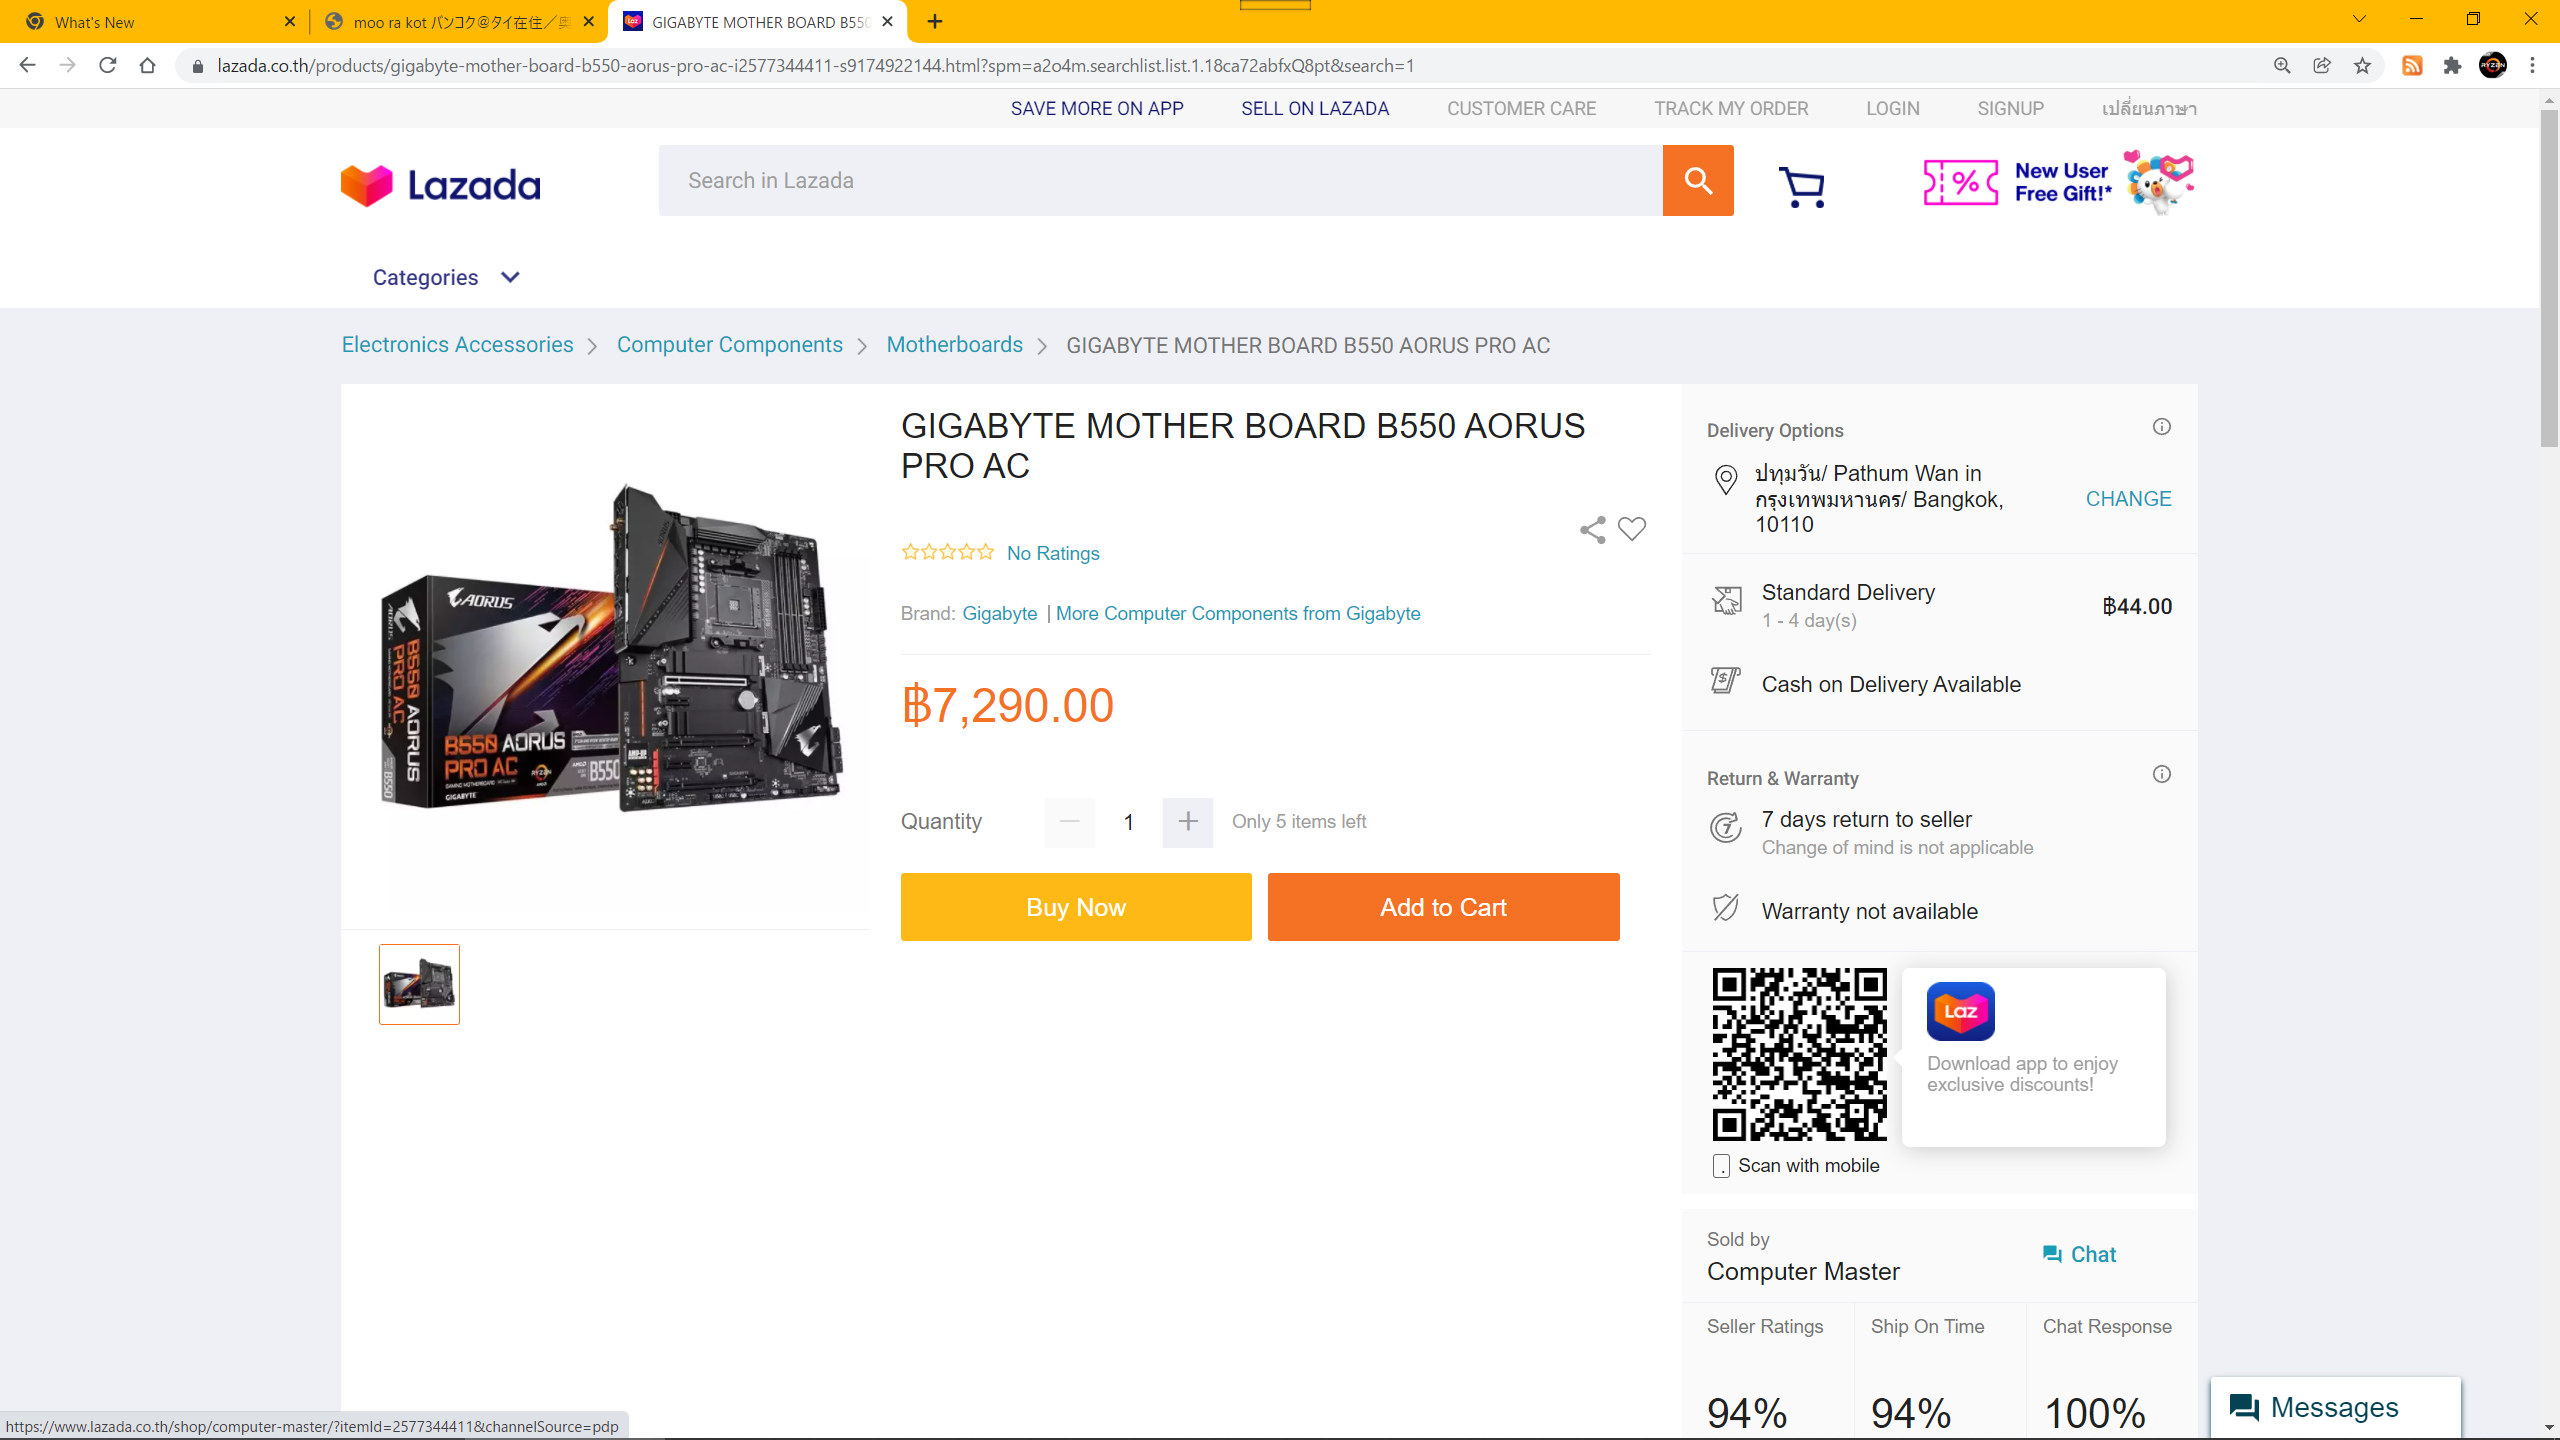Bookmark this page with star icon
Viewport: 2560px width, 1440px height.
point(2362,66)
